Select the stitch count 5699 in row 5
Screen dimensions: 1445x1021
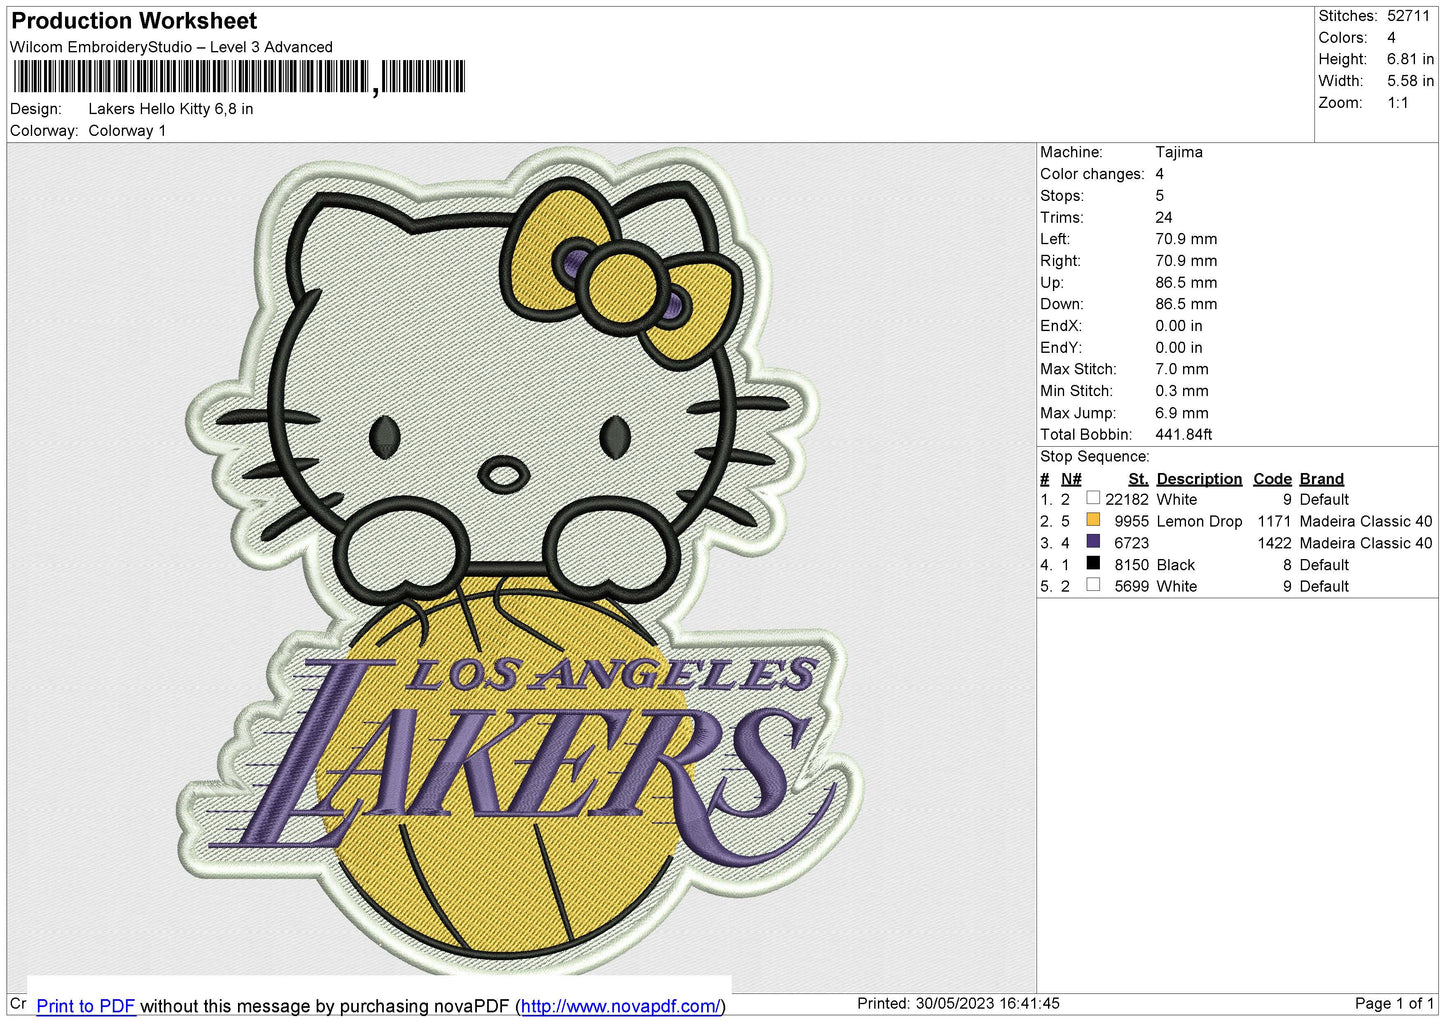tap(1132, 587)
